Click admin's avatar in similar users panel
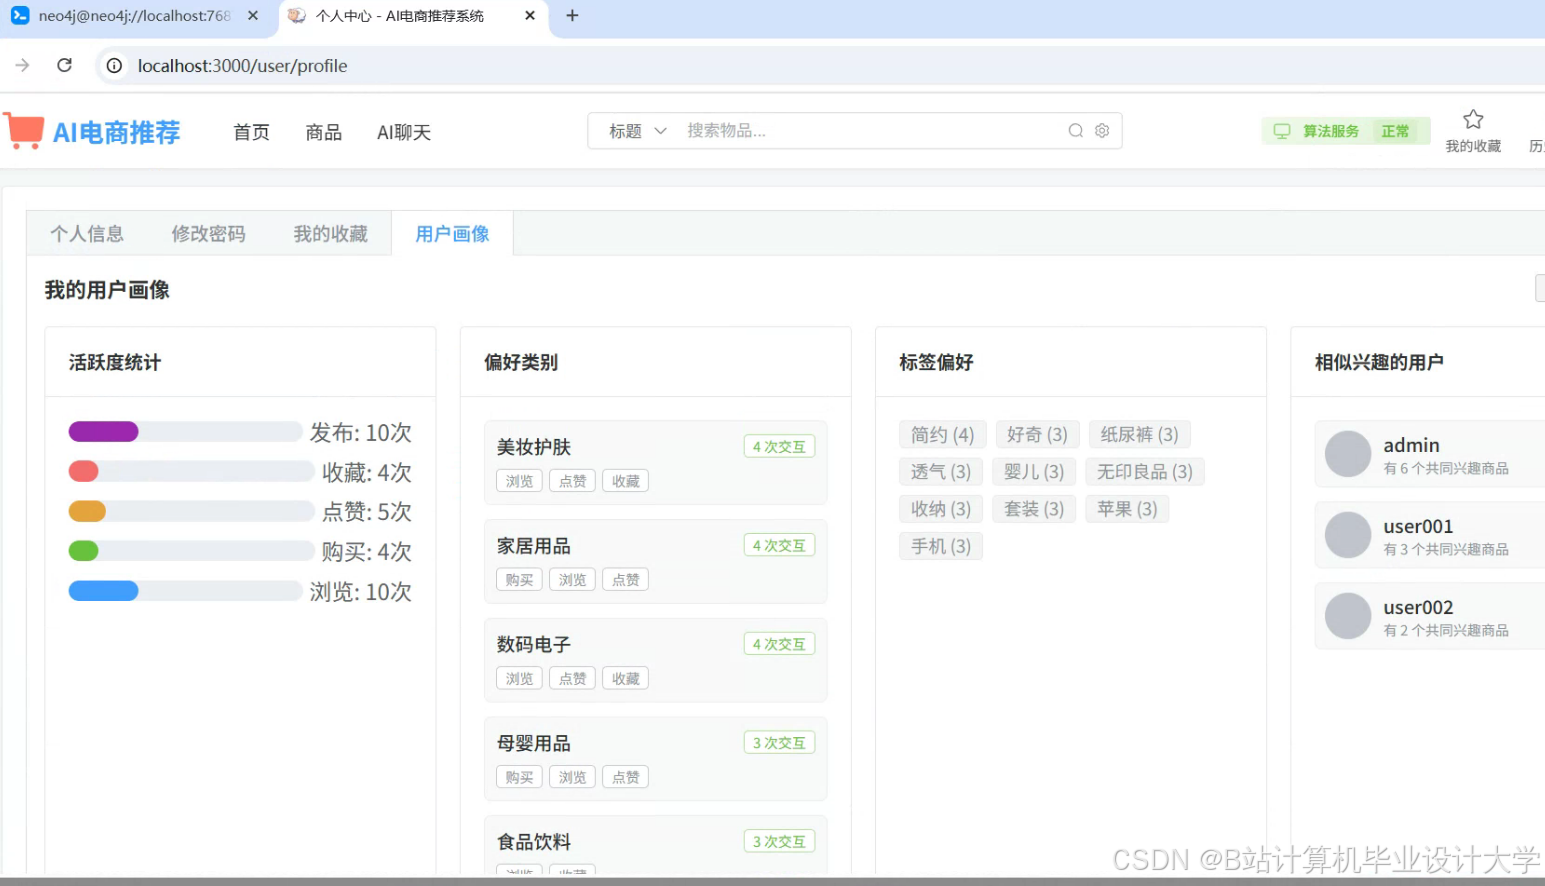This screenshot has height=886, width=1545. pyautogui.click(x=1347, y=453)
